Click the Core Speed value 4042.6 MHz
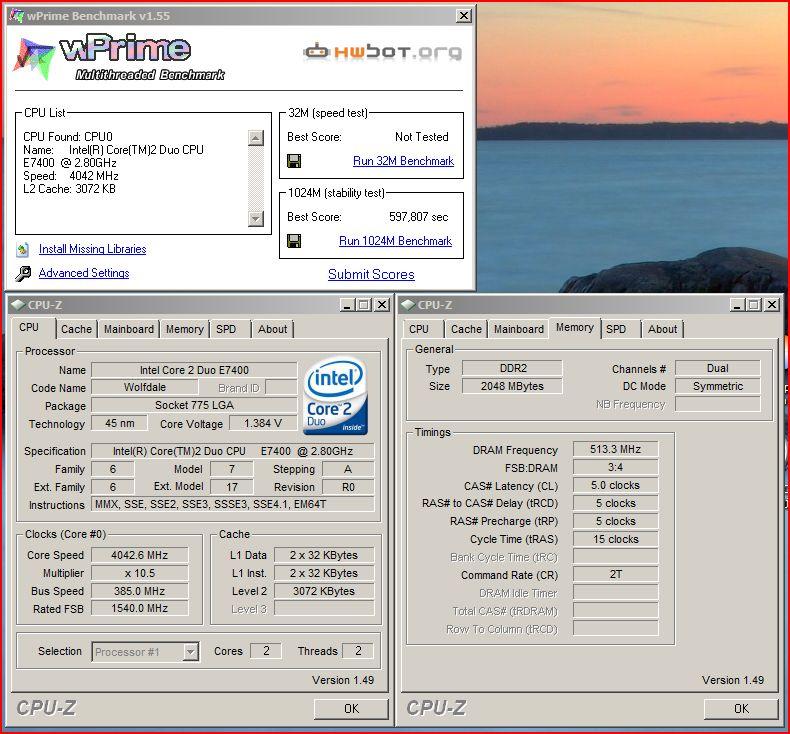Image resolution: width=790 pixels, height=734 pixels. (x=140, y=555)
